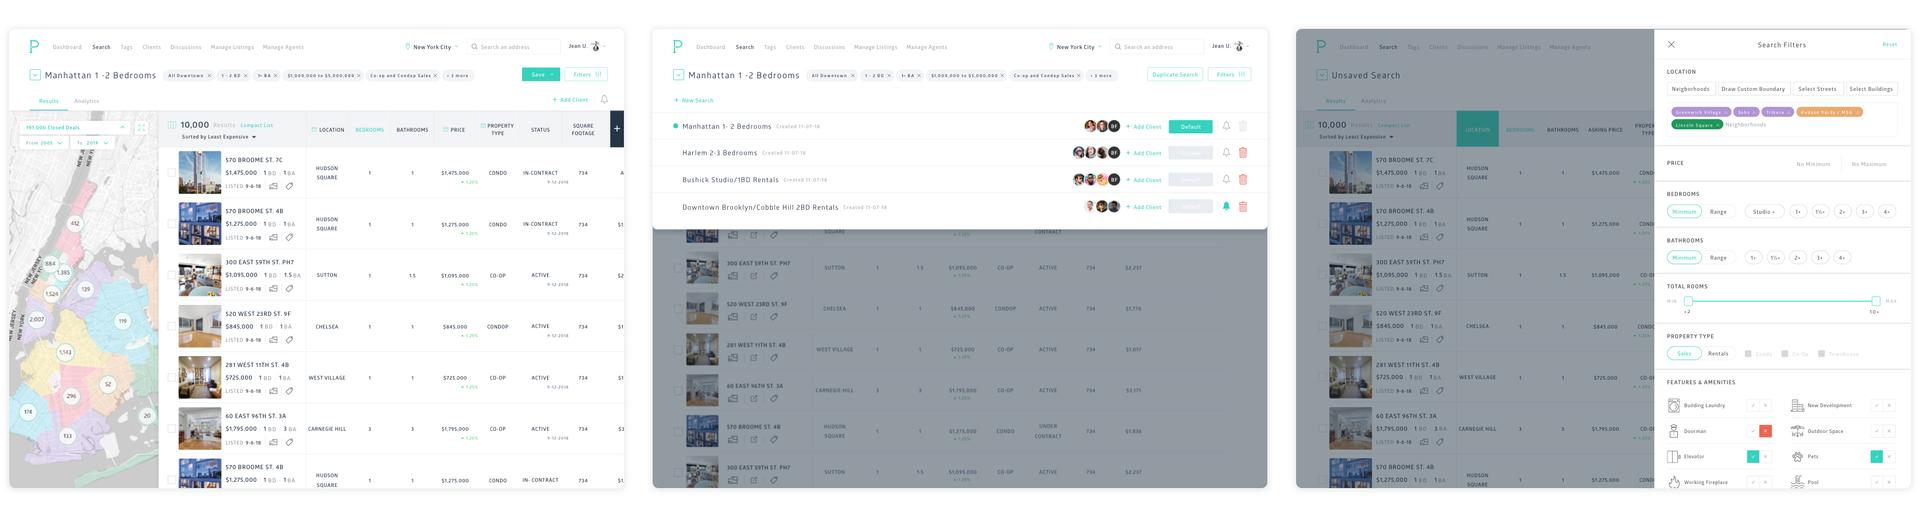Click the Building Laundry icon in Search Filters
This screenshot has width=1920, height=509.
1674,405
